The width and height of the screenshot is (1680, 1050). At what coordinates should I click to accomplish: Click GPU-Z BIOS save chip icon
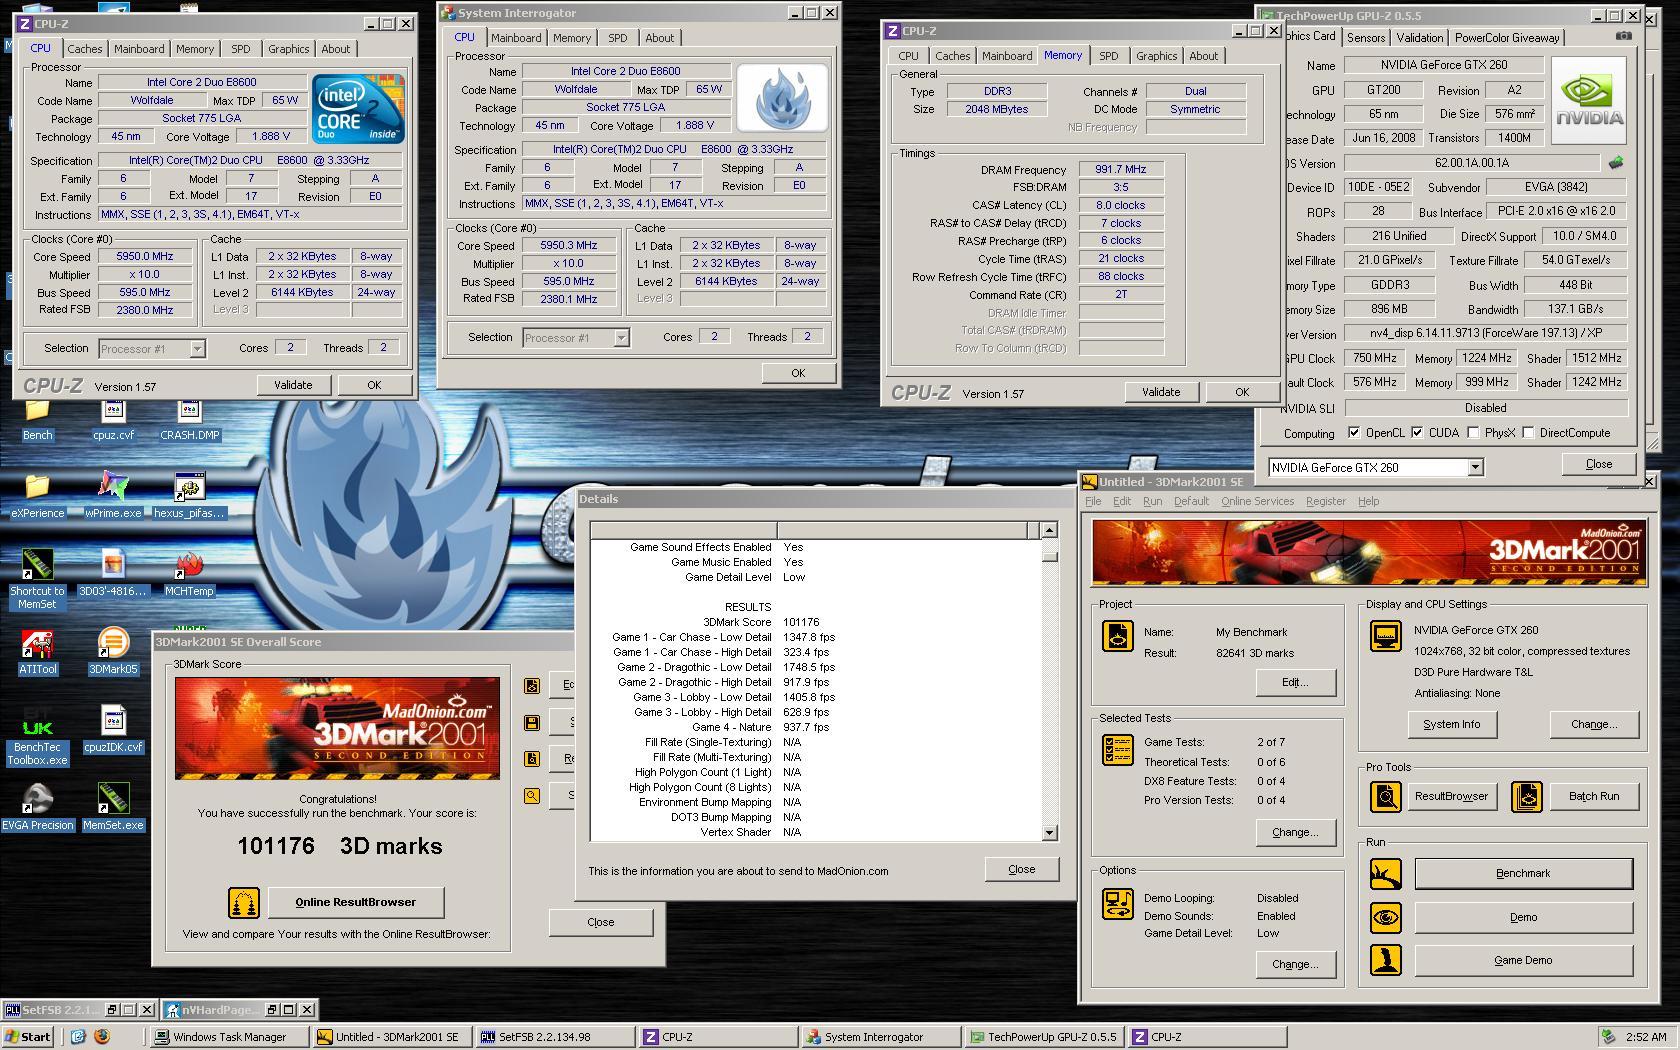[x=1616, y=162]
